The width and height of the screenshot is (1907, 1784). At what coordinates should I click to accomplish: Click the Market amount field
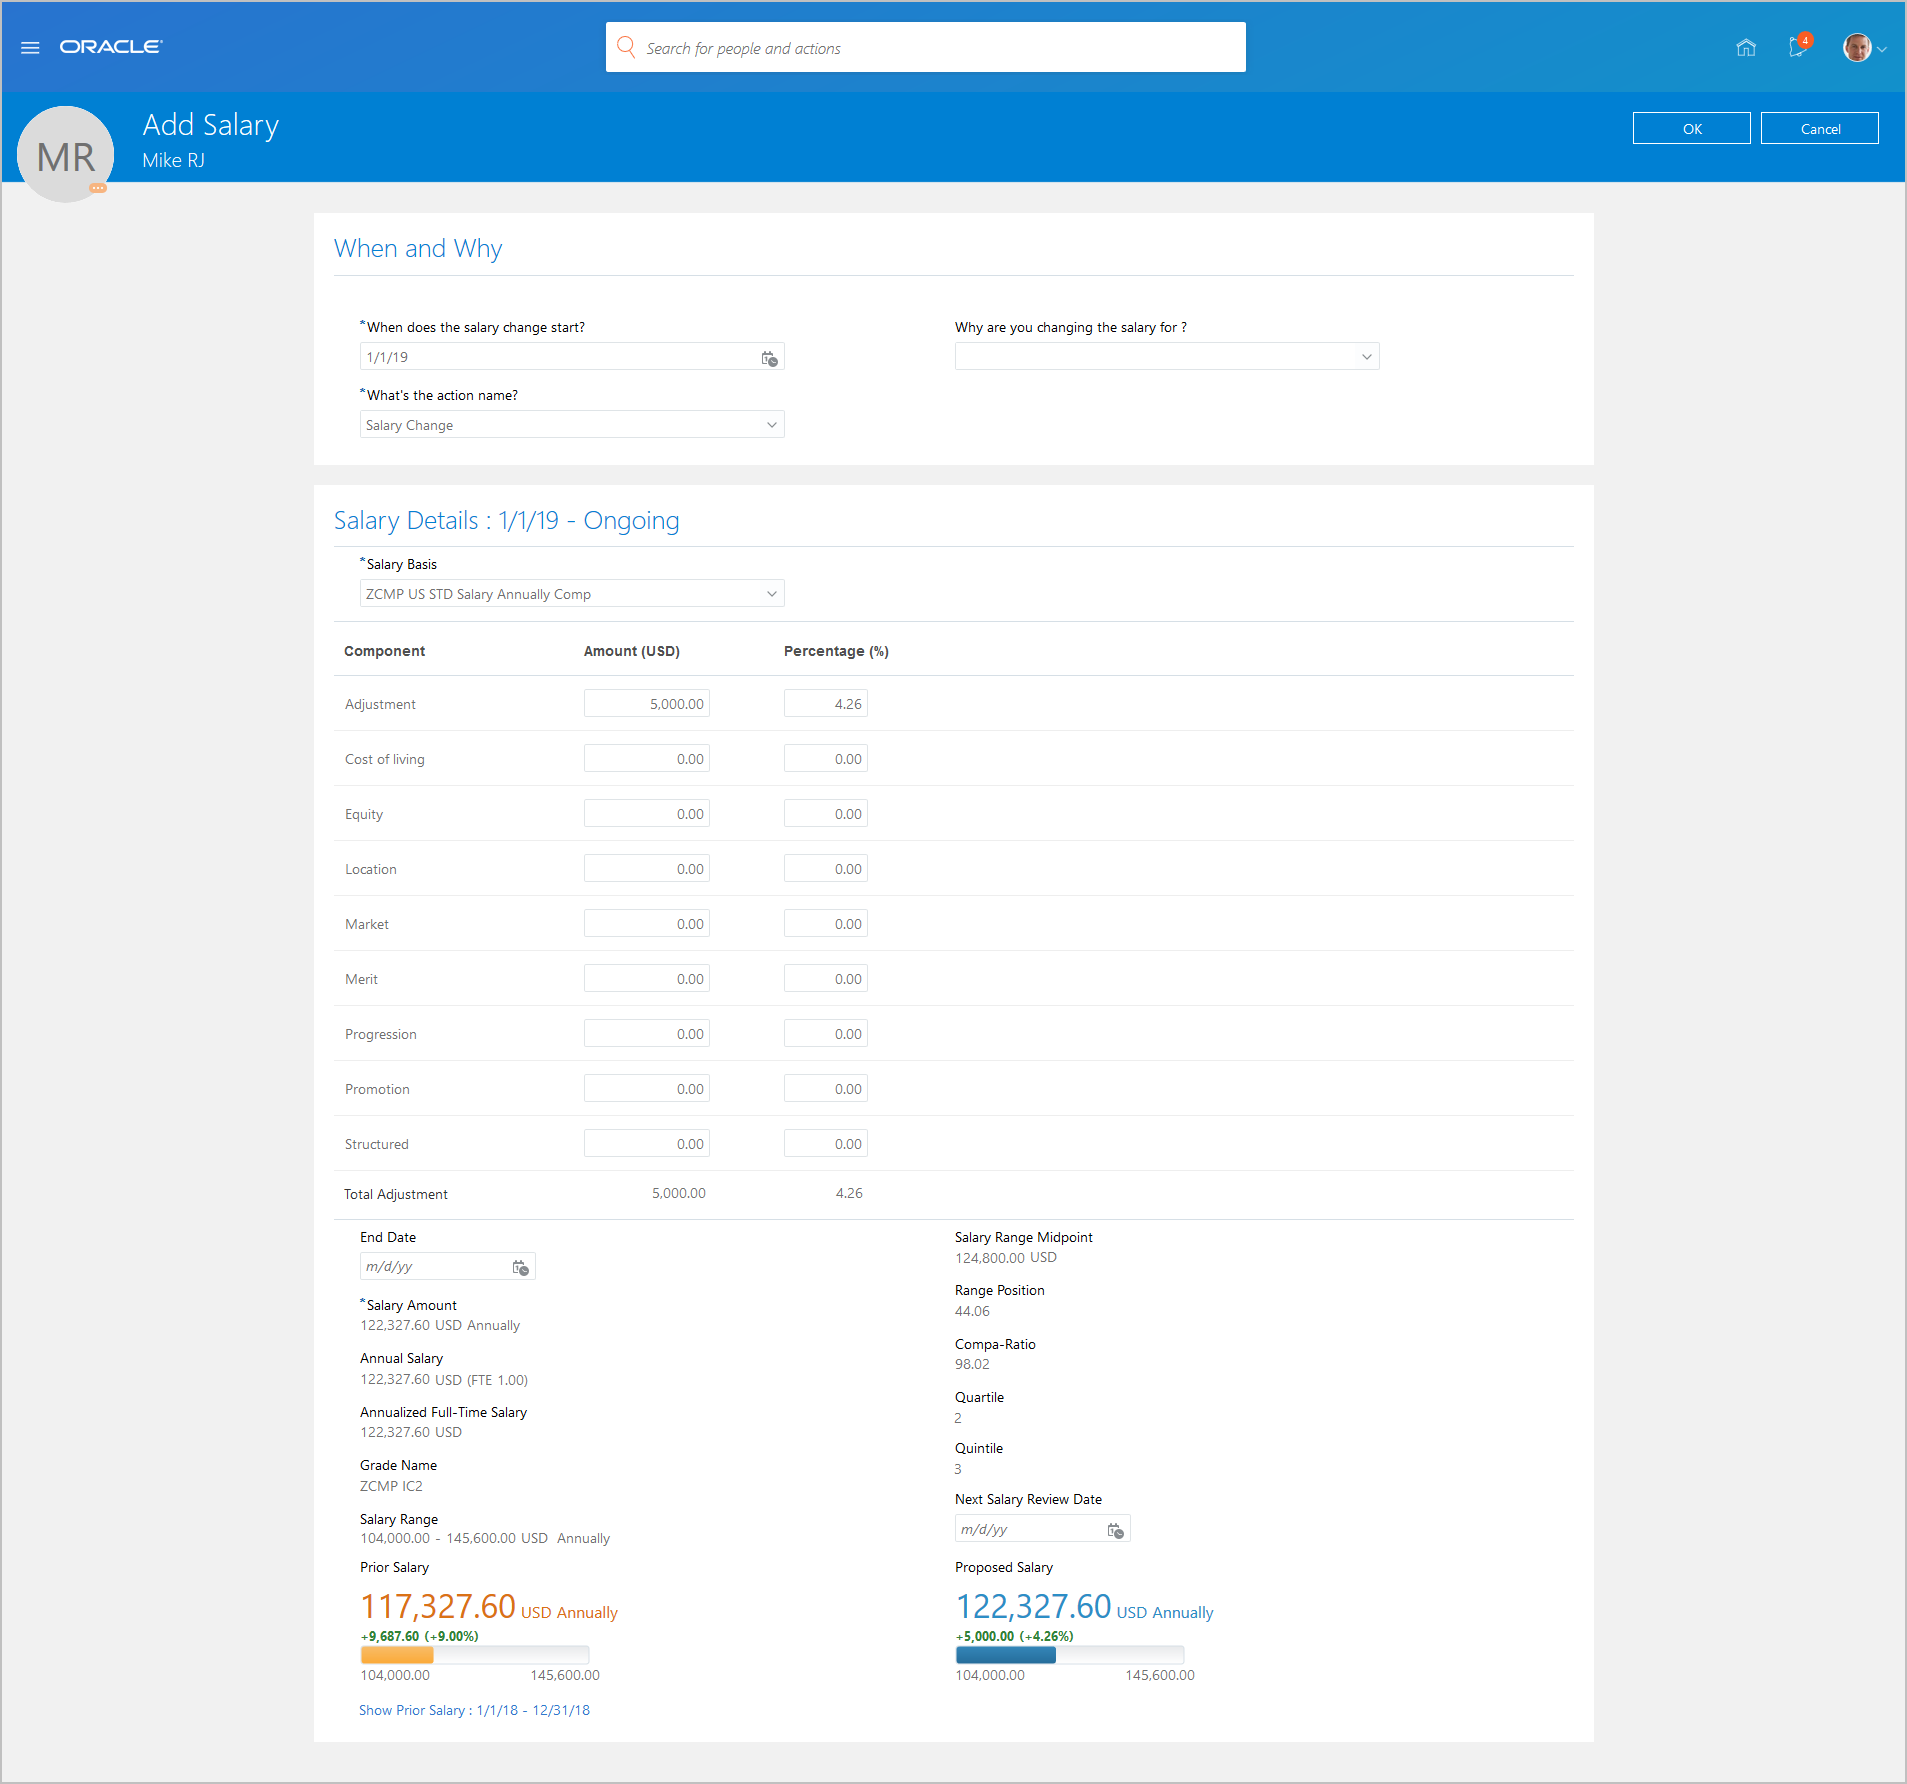647,924
